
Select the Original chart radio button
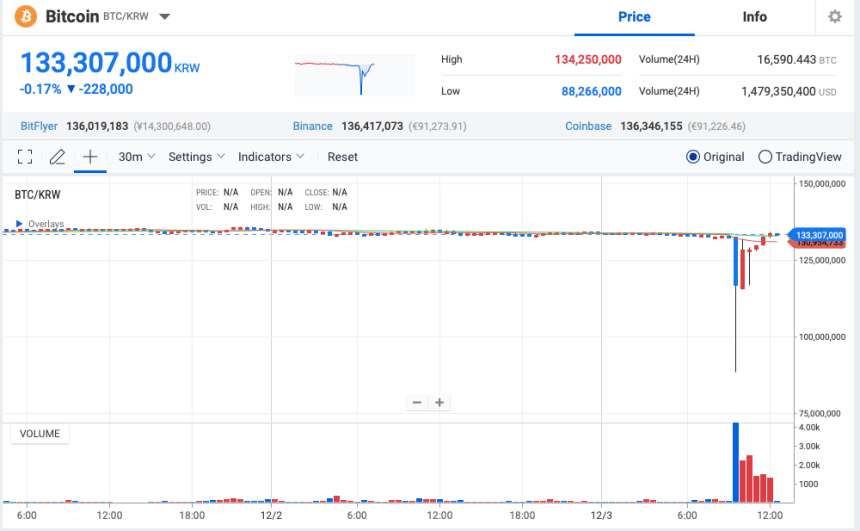692,157
